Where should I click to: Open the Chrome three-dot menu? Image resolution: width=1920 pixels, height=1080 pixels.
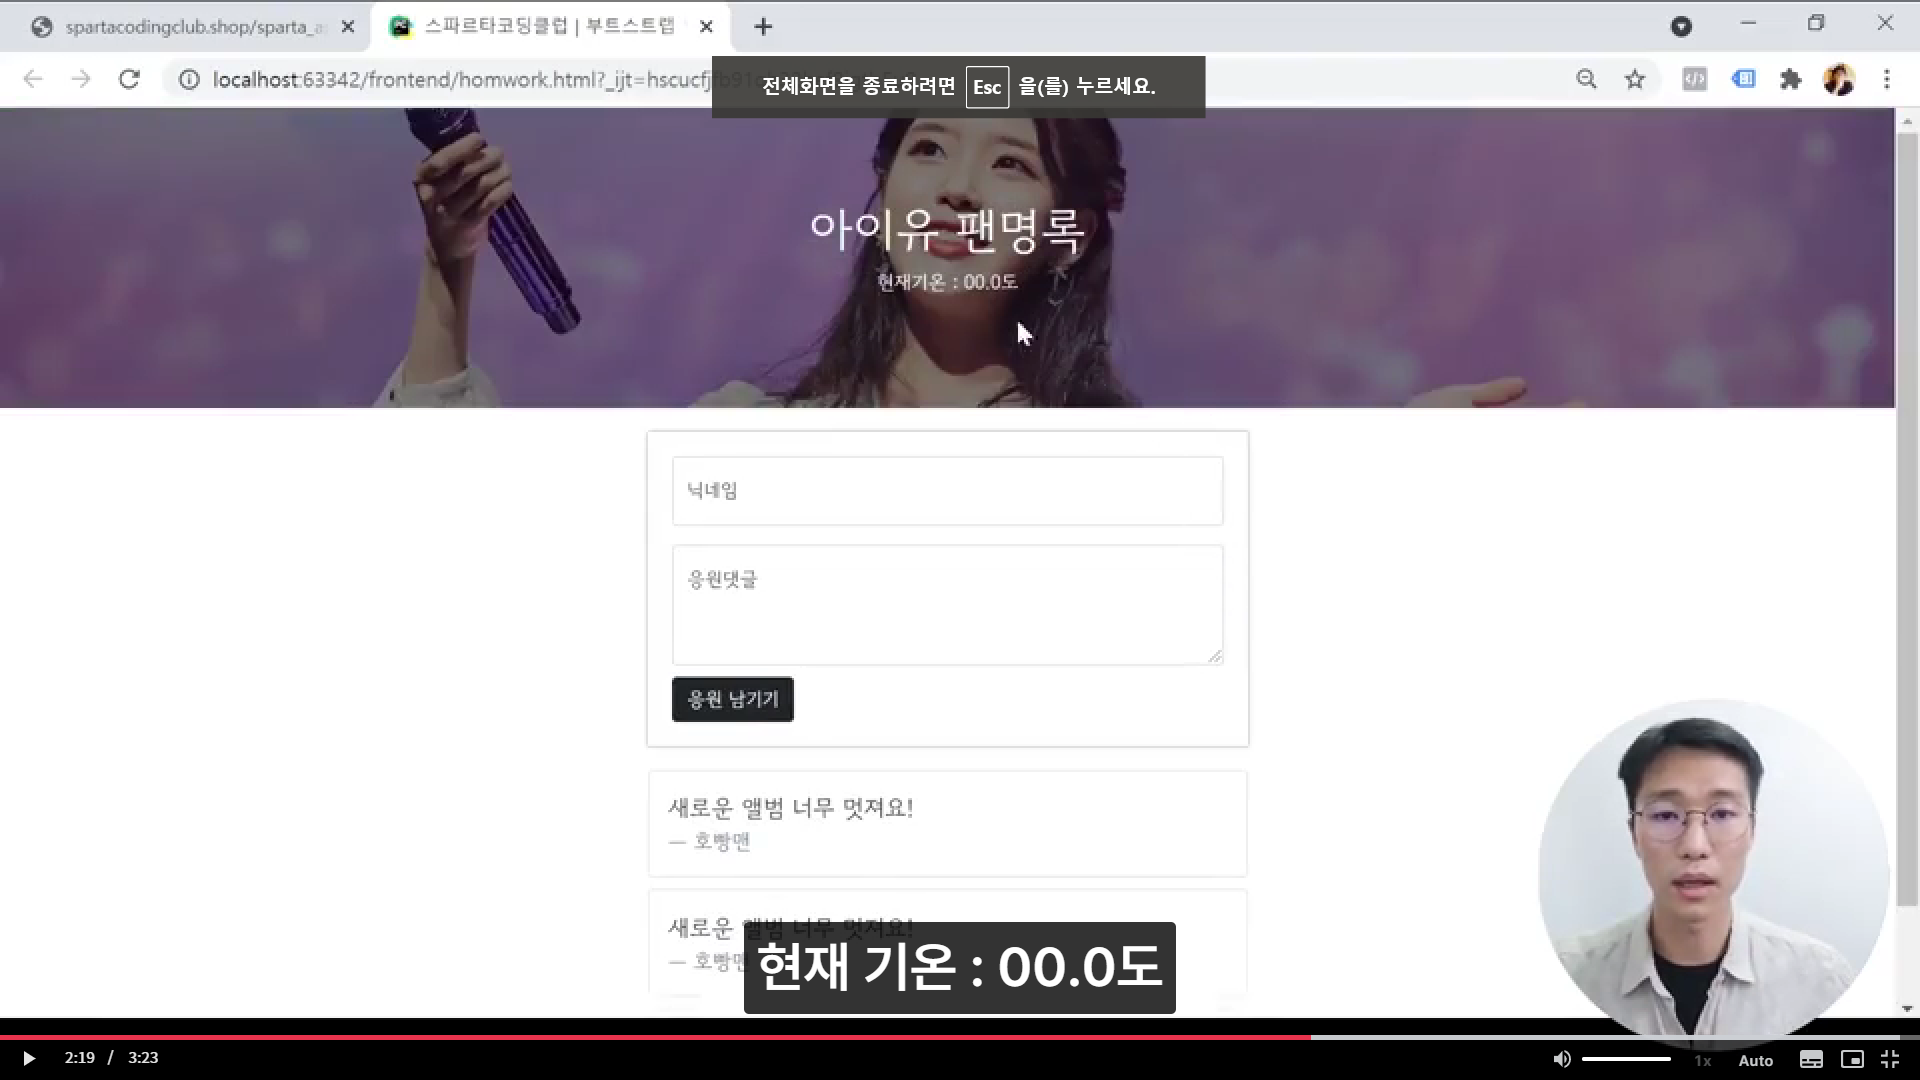click(x=1887, y=80)
